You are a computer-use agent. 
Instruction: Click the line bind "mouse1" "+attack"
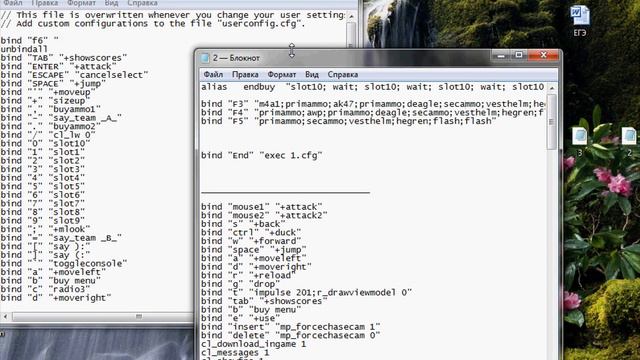pos(262,207)
